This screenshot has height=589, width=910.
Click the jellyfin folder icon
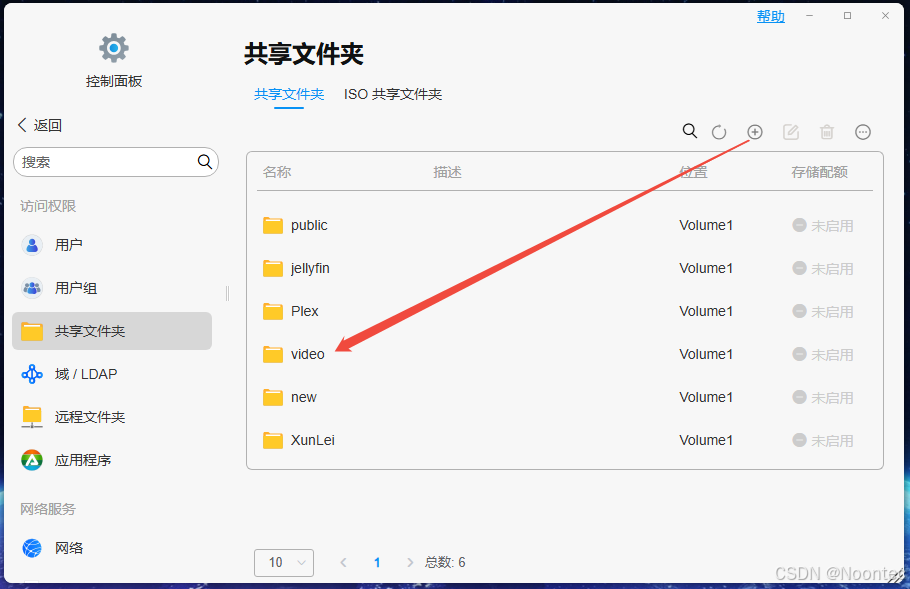pyautogui.click(x=273, y=268)
